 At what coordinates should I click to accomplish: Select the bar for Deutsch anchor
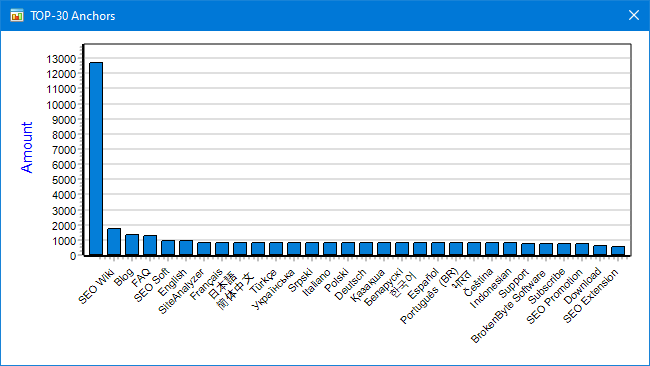(366, 249)
